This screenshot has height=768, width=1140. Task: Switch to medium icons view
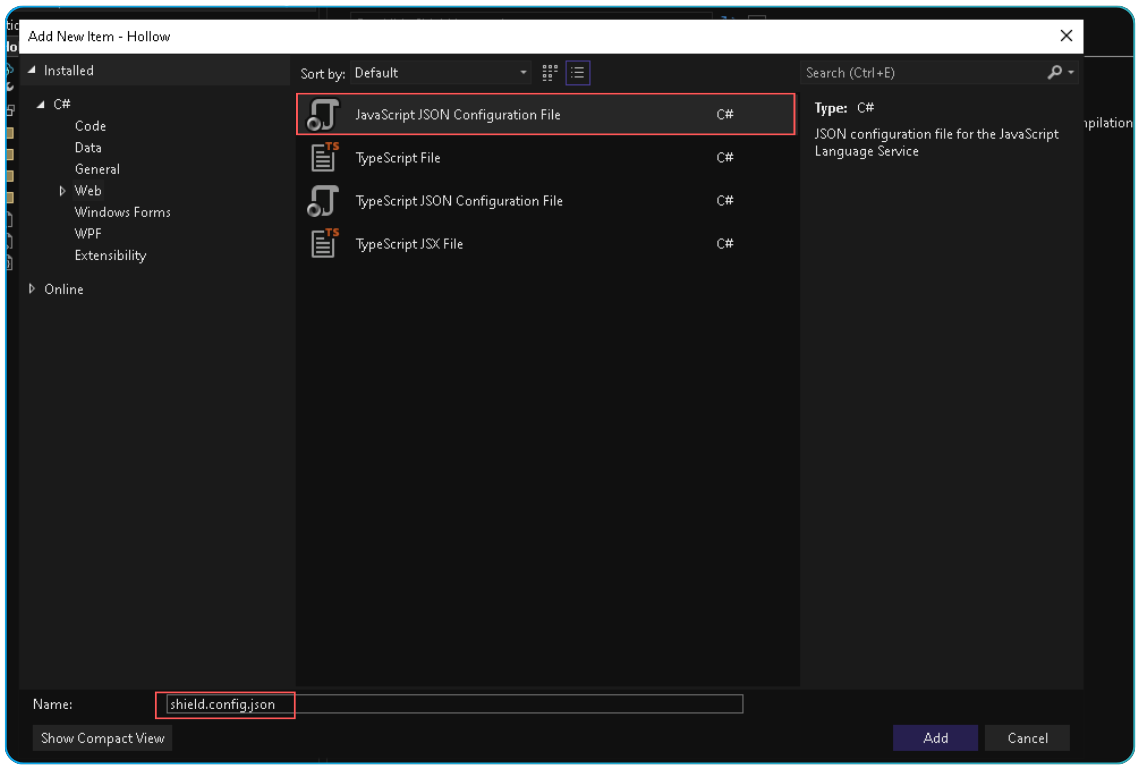click(x=548, y=72)
